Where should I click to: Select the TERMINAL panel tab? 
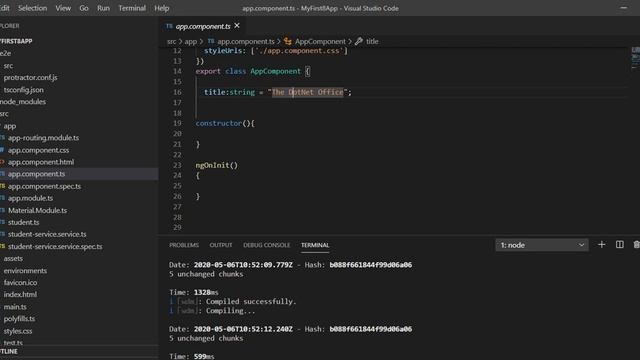tap(315, 245)
